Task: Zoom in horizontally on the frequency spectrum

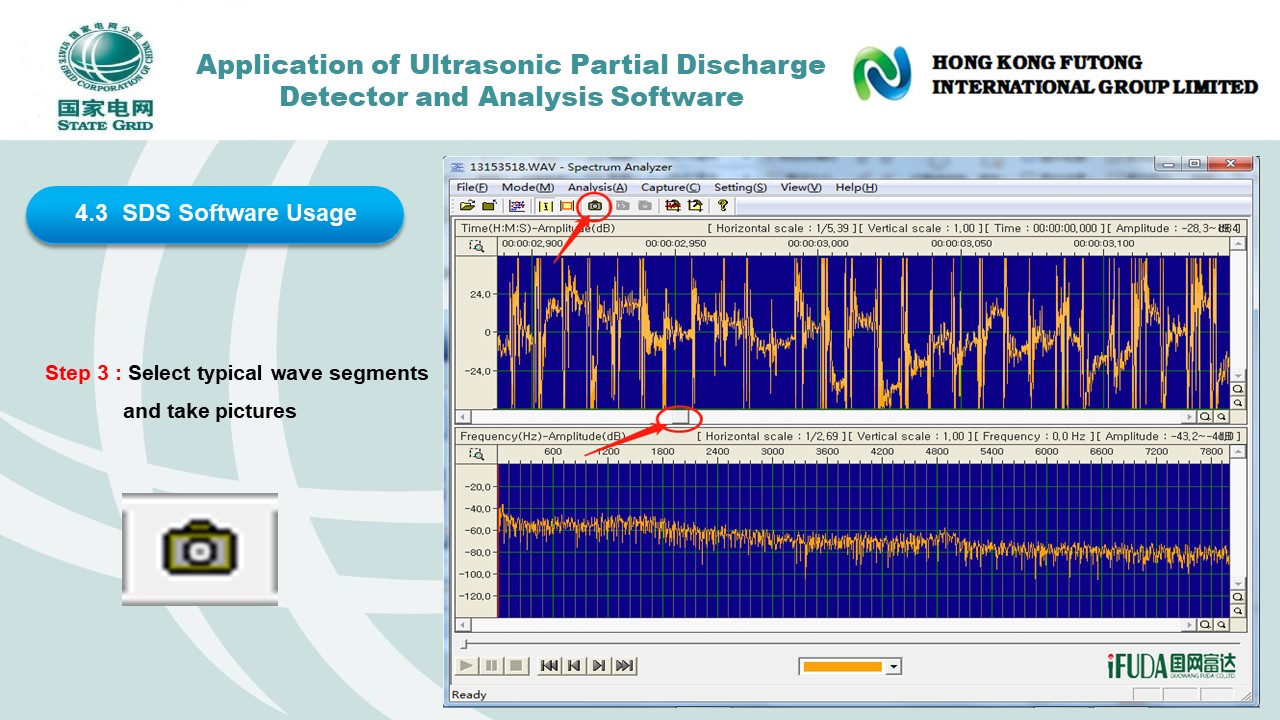Action: point(1205,625)
